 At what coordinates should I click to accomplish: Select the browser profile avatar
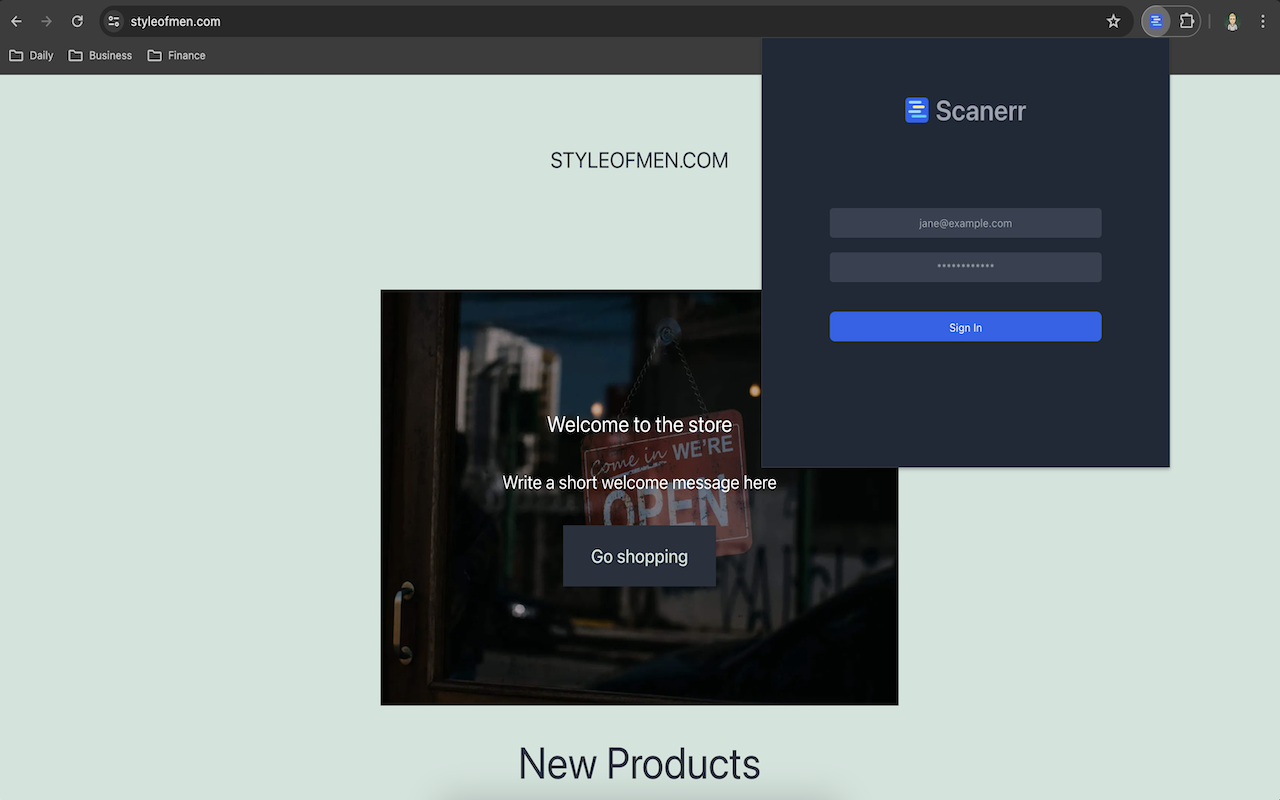(x=1232, y=21)
